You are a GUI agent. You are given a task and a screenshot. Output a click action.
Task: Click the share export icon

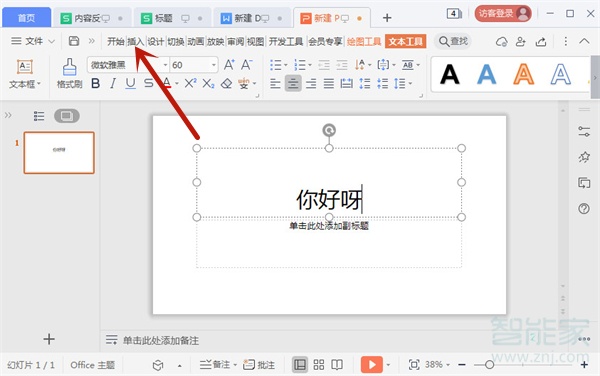coord(541,41)
